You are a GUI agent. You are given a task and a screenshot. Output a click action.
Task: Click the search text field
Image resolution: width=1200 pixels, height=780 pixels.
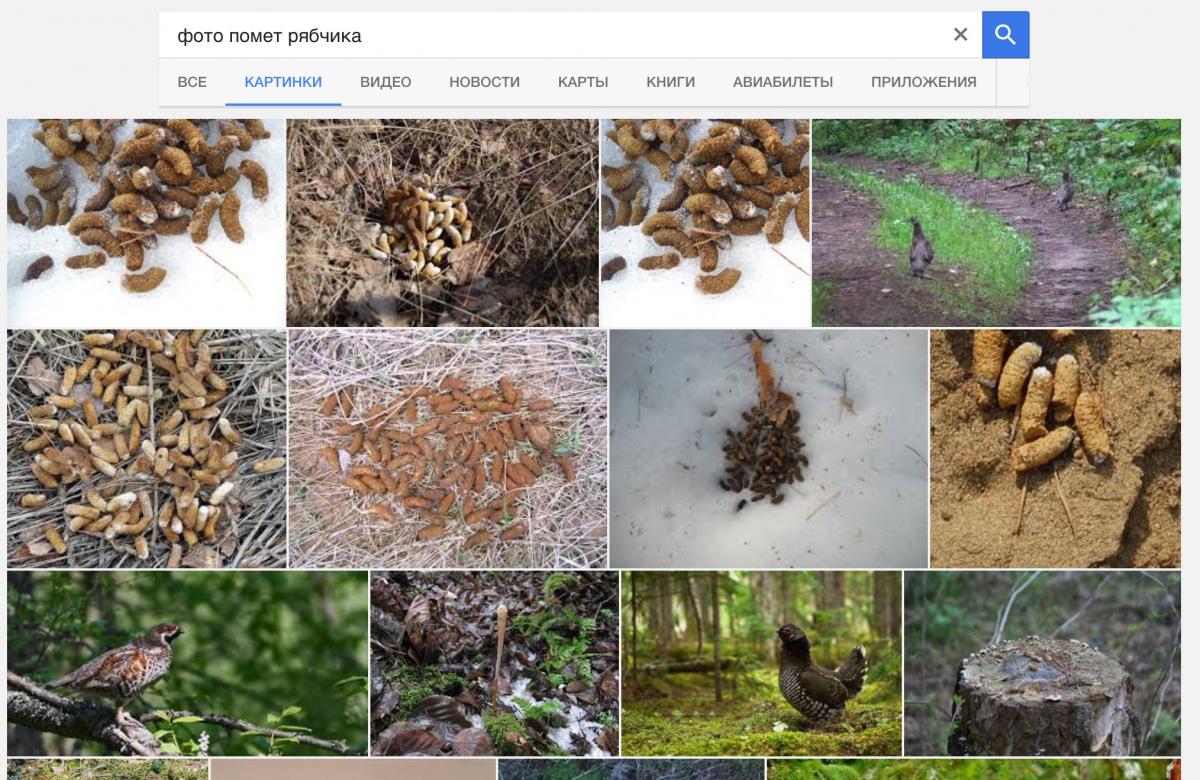(550, 36)
